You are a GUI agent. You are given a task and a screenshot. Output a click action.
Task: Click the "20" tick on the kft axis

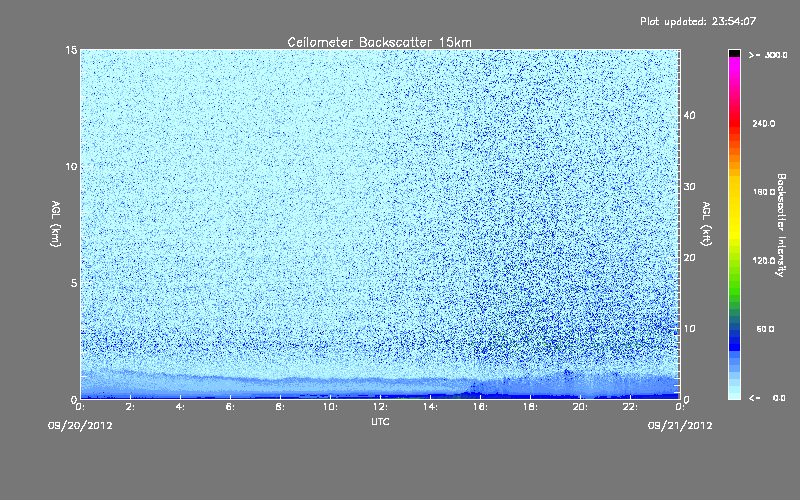[x=689, y=258]
